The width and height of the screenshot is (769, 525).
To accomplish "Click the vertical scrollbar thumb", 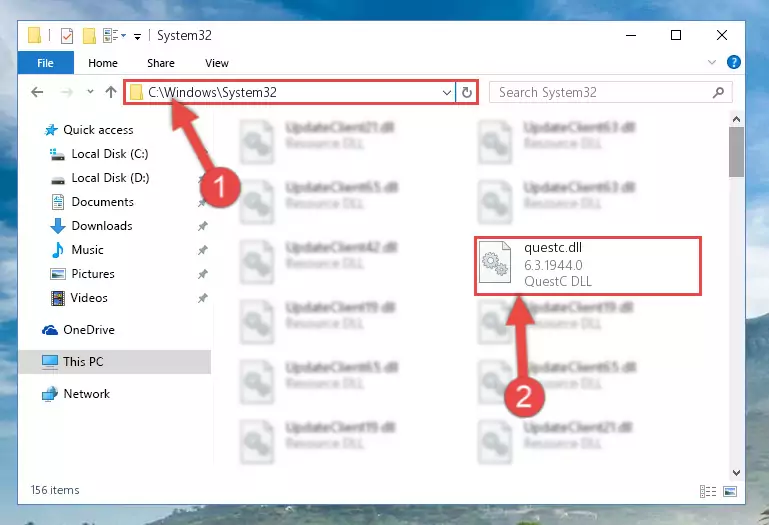I will [x=736, y=152].
